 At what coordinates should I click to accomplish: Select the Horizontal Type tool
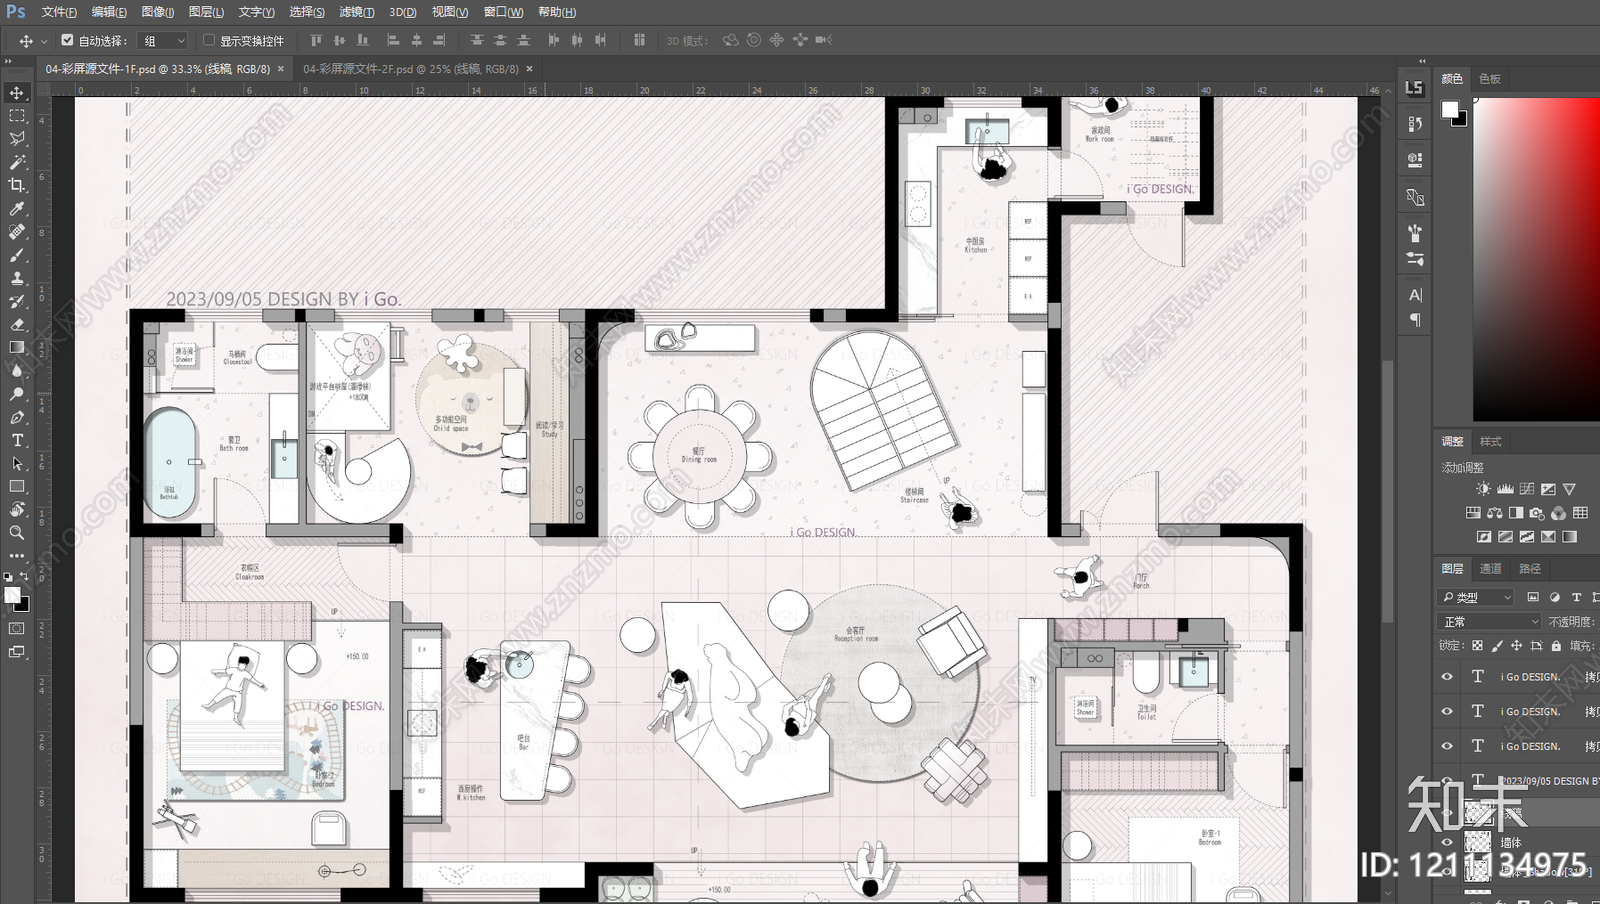point(17,440)
